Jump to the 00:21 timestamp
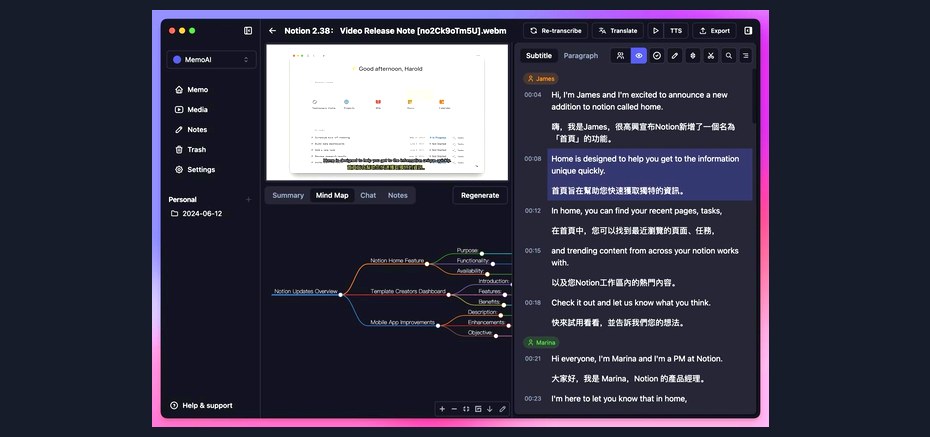The image size is (930, 437). (x=533, y=359)
